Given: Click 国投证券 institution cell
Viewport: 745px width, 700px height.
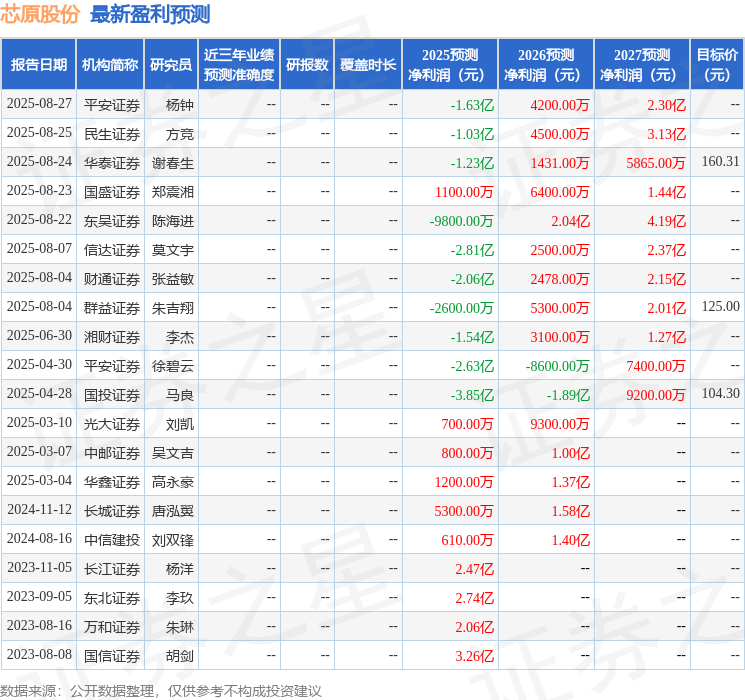Looking at the screenshot, I should (112, 395).
